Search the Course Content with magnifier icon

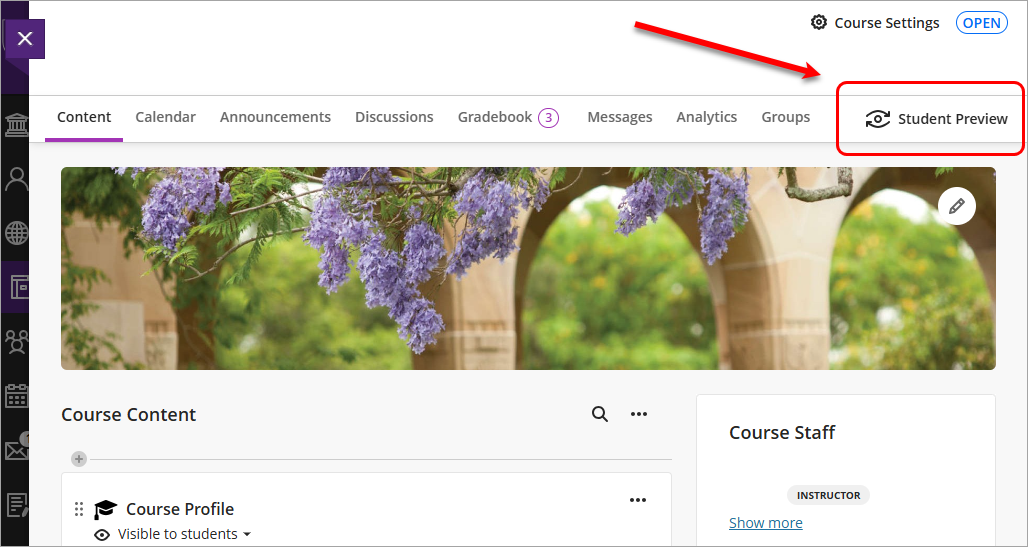click(600, 414)
